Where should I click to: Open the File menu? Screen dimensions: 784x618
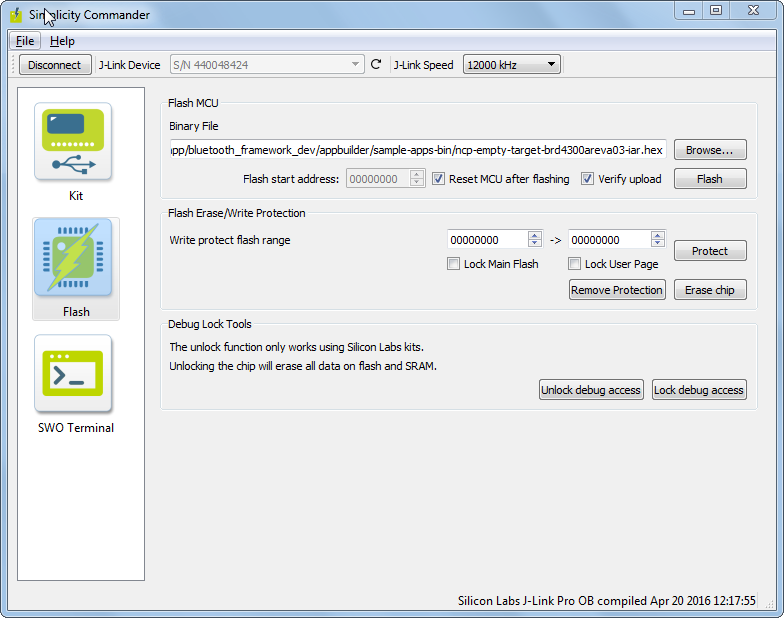point(25,41)
